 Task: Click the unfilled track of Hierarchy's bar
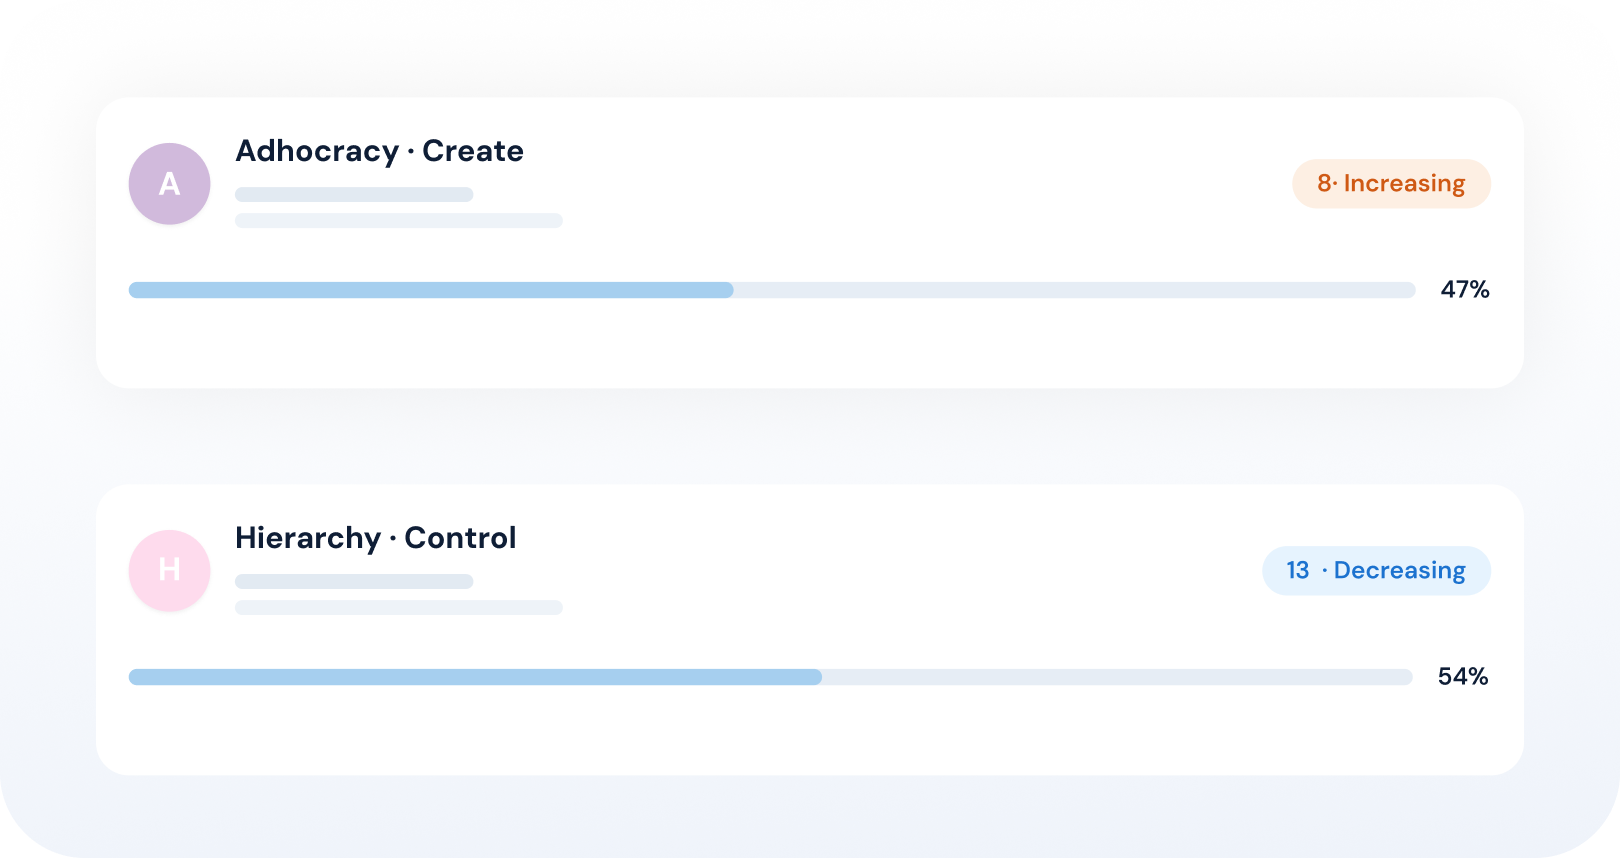(1117, 677)
